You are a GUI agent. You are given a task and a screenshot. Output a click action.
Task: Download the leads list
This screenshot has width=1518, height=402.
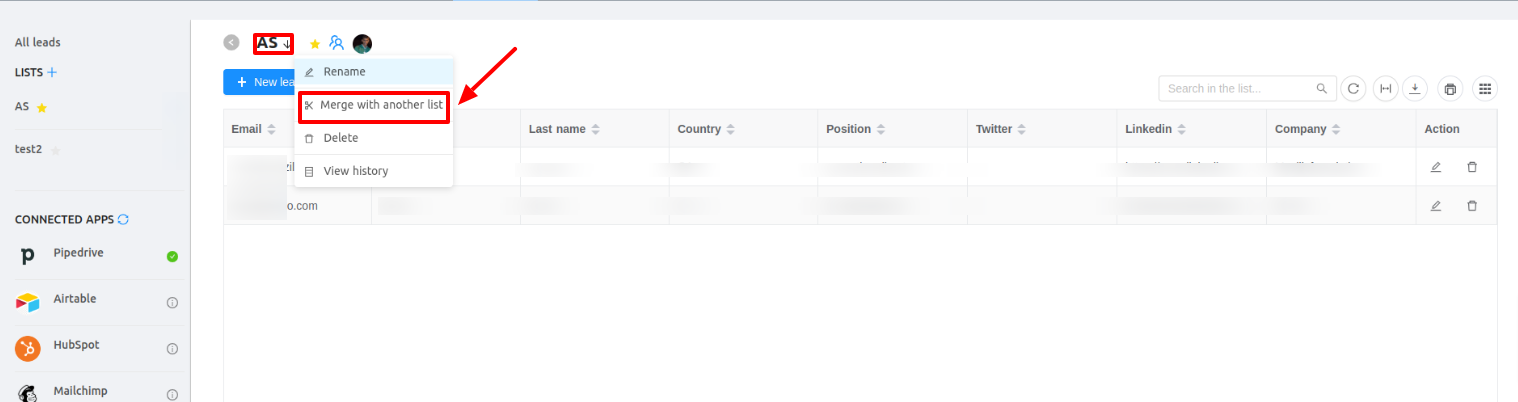1415,88
